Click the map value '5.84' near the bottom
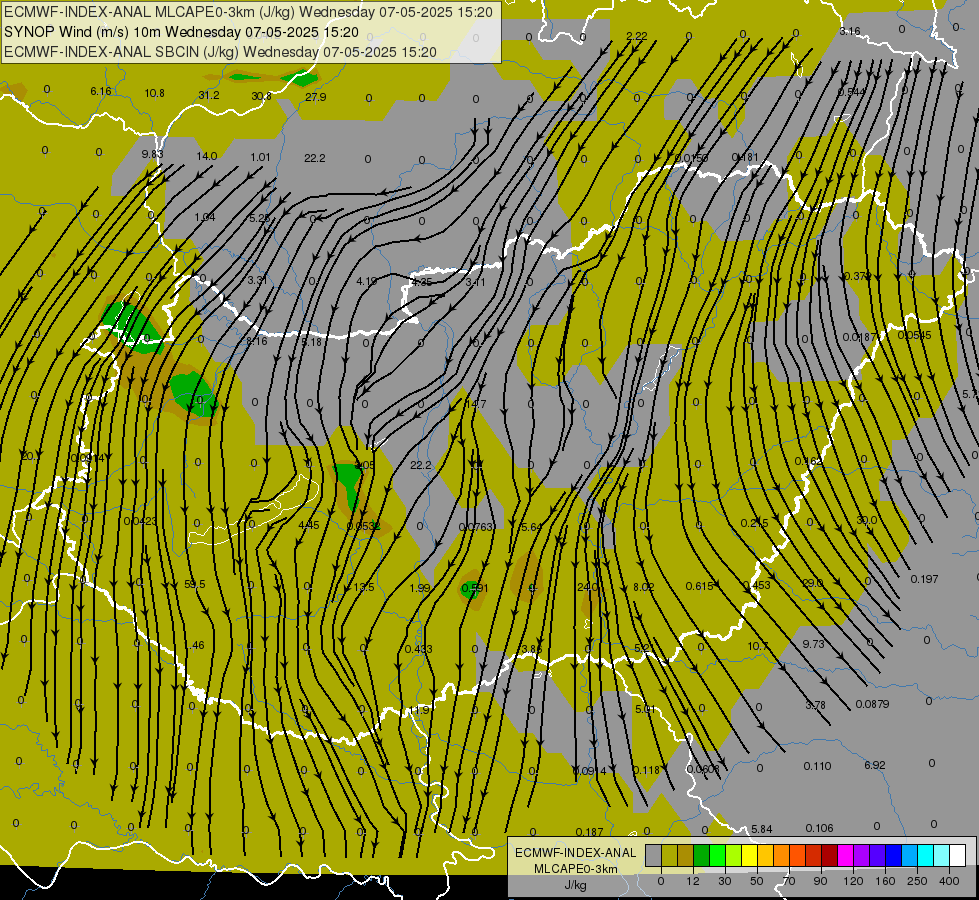 coord(762,829)
